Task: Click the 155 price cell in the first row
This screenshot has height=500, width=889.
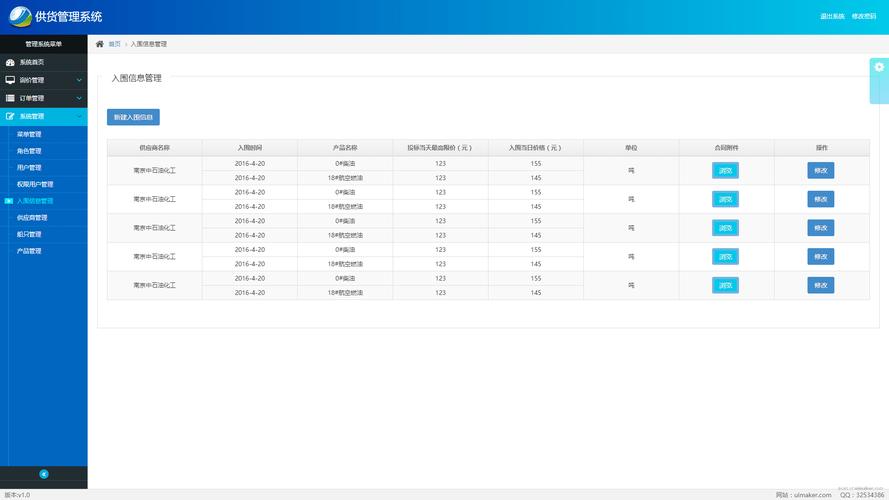Action: (x=536, y=163)
